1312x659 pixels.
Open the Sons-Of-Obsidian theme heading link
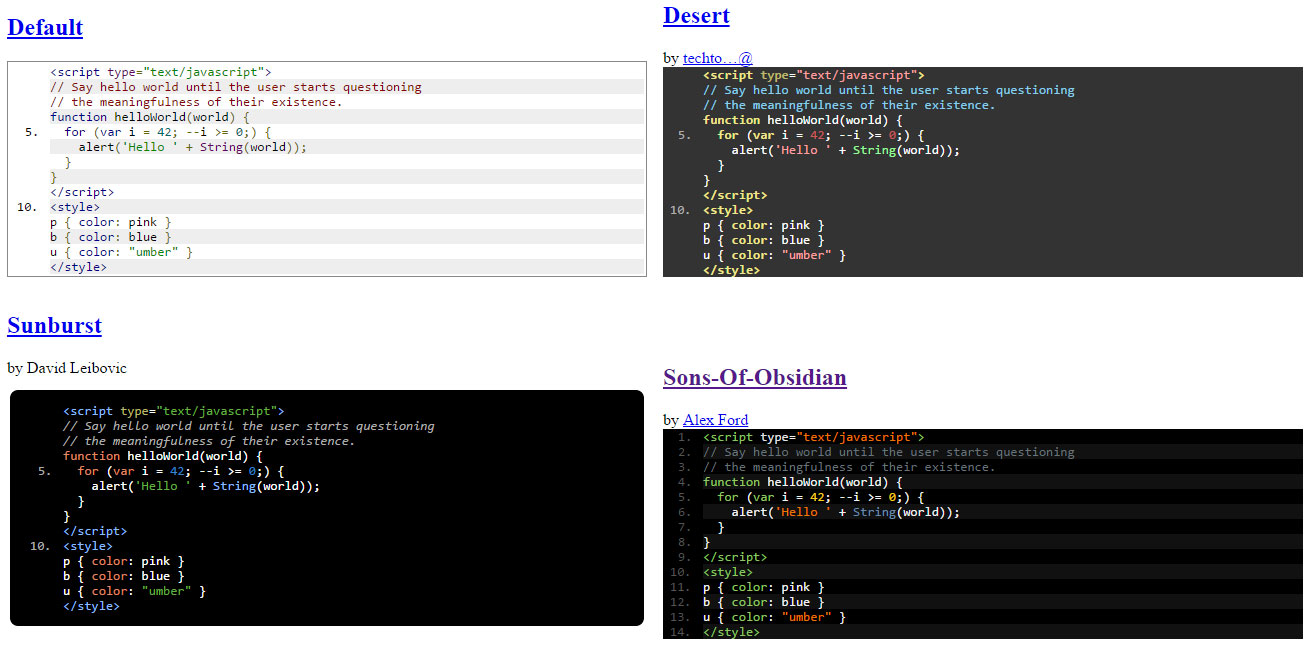755,377
